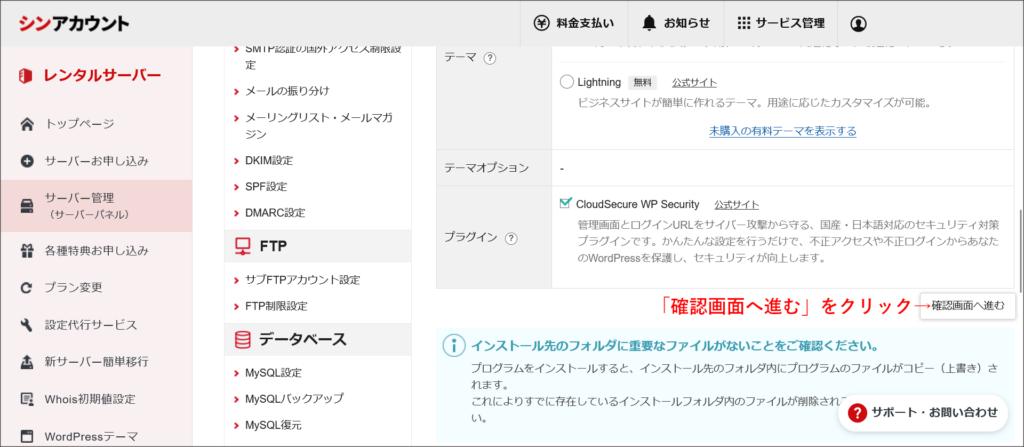The image size is (1024, 447).
Task: Open MySQL設定 link
Action: (273, 372)
